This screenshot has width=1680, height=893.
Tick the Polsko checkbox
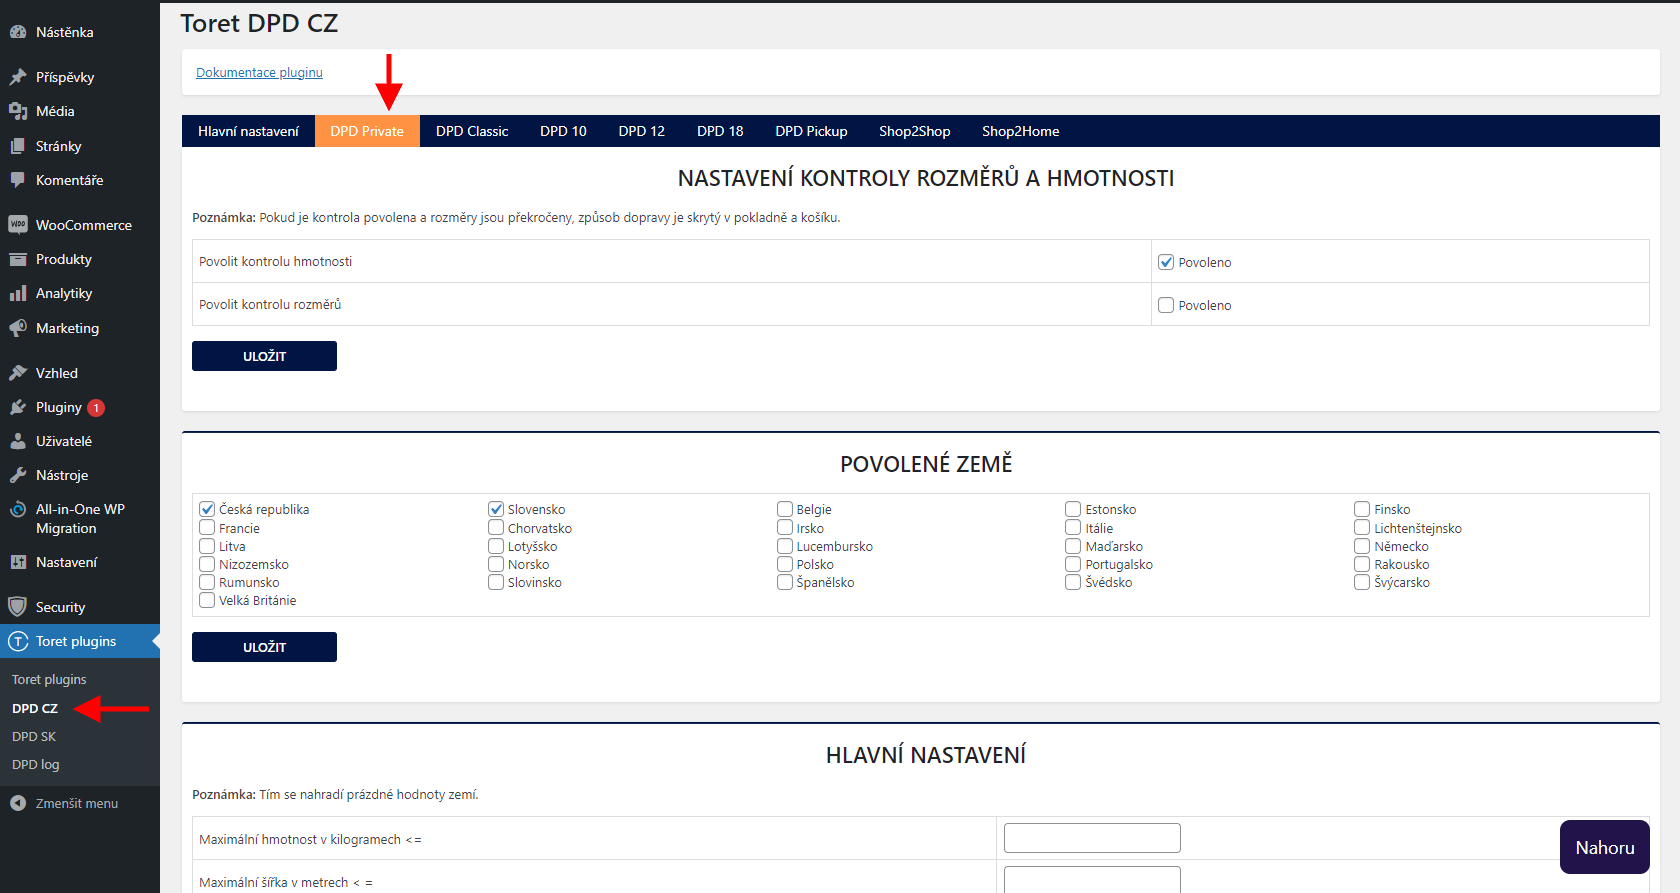tap(785, 564)
